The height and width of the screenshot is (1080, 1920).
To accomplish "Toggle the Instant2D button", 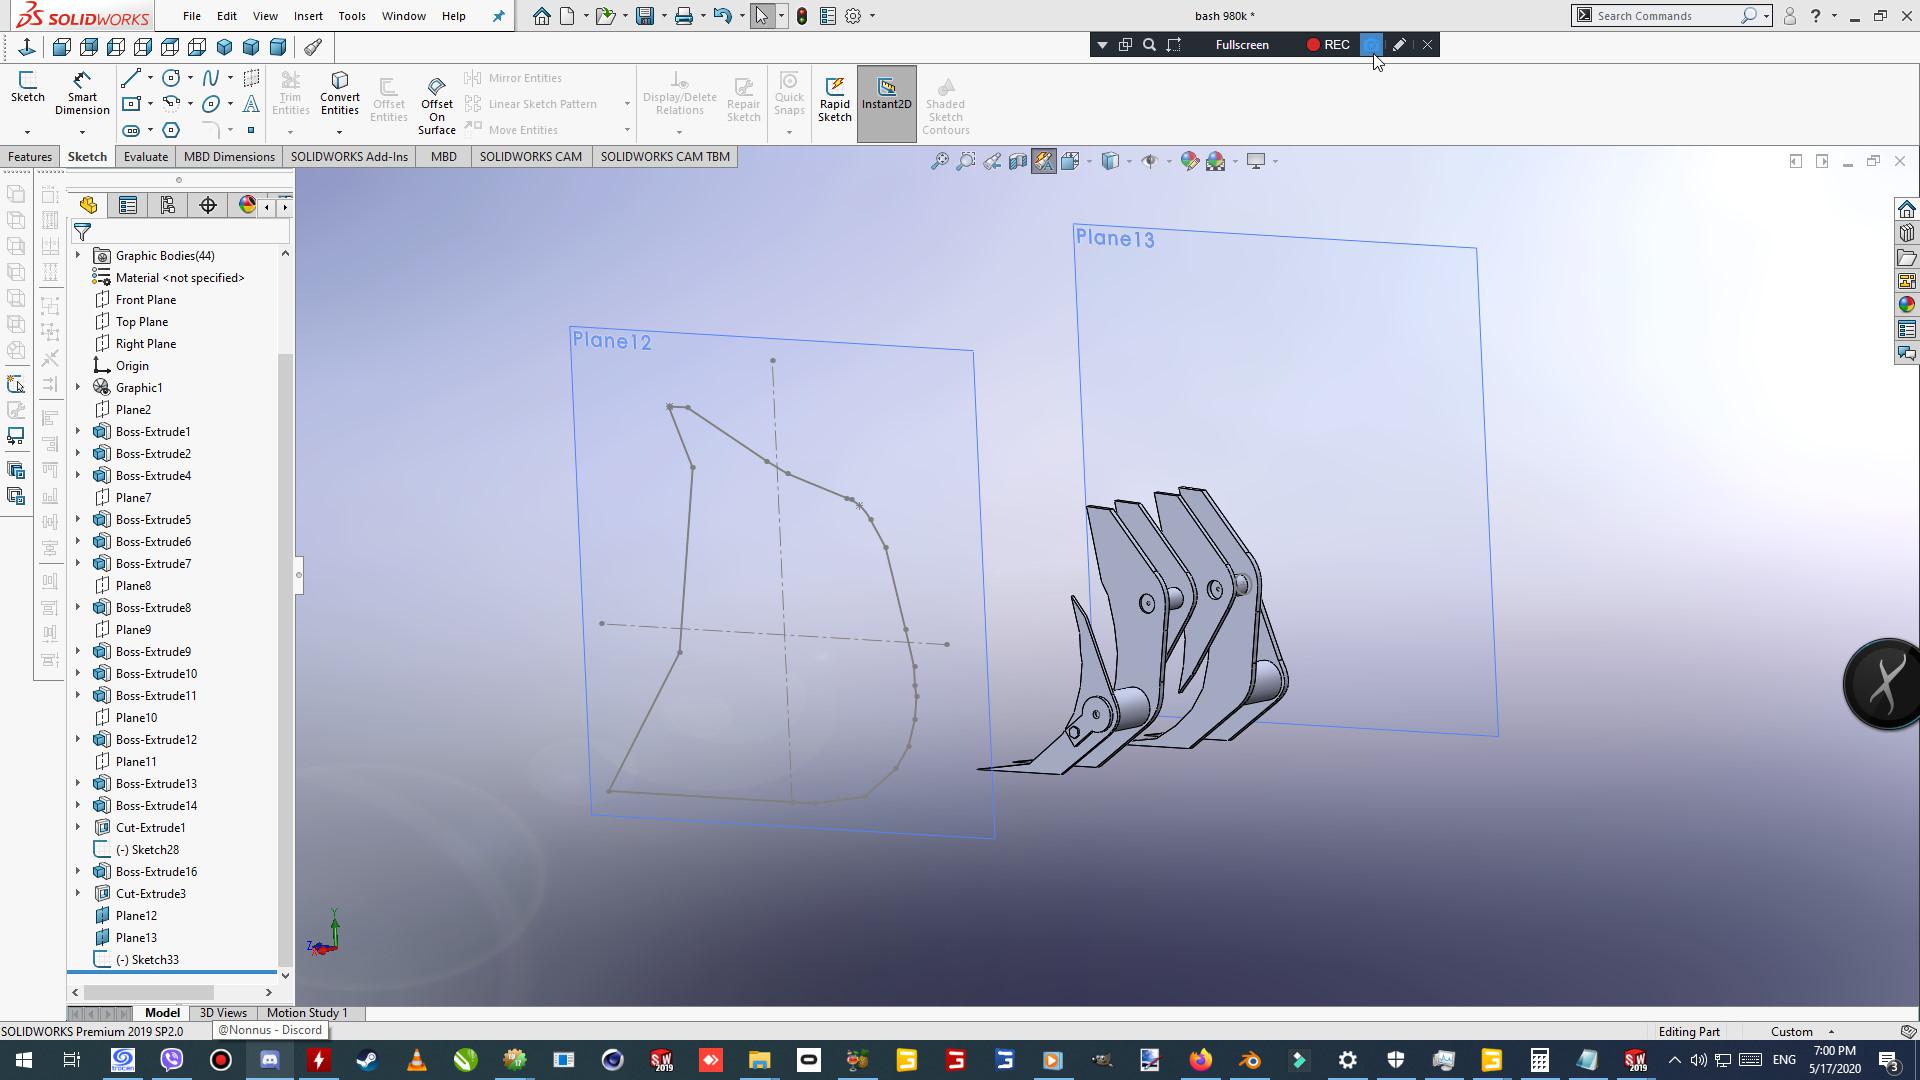I will pyautogui.click(x=886, y=93).
